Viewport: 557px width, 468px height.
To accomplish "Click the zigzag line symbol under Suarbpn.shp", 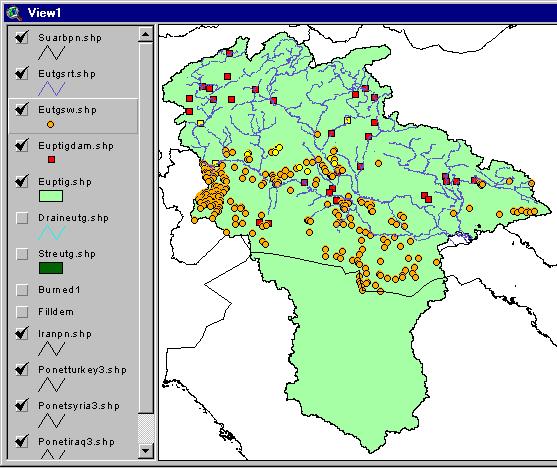I will click(x=52, y=53).
